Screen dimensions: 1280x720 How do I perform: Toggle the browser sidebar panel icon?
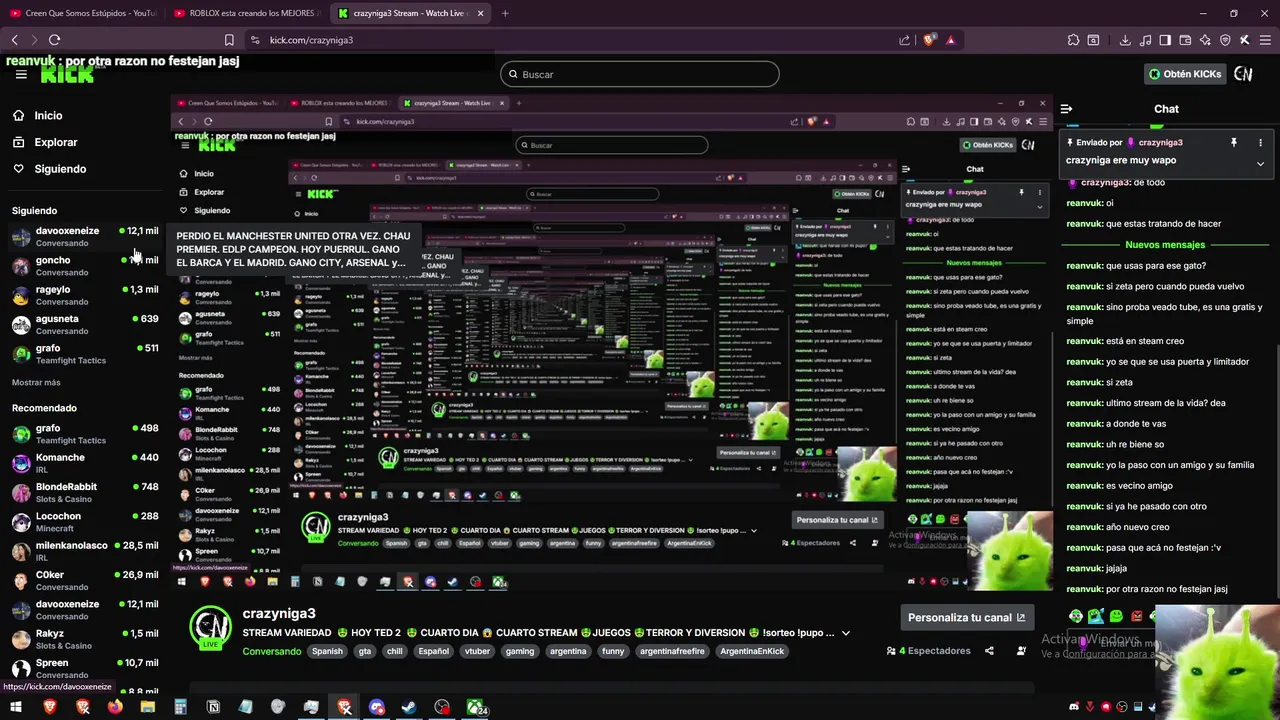(x=1165, y=40)
